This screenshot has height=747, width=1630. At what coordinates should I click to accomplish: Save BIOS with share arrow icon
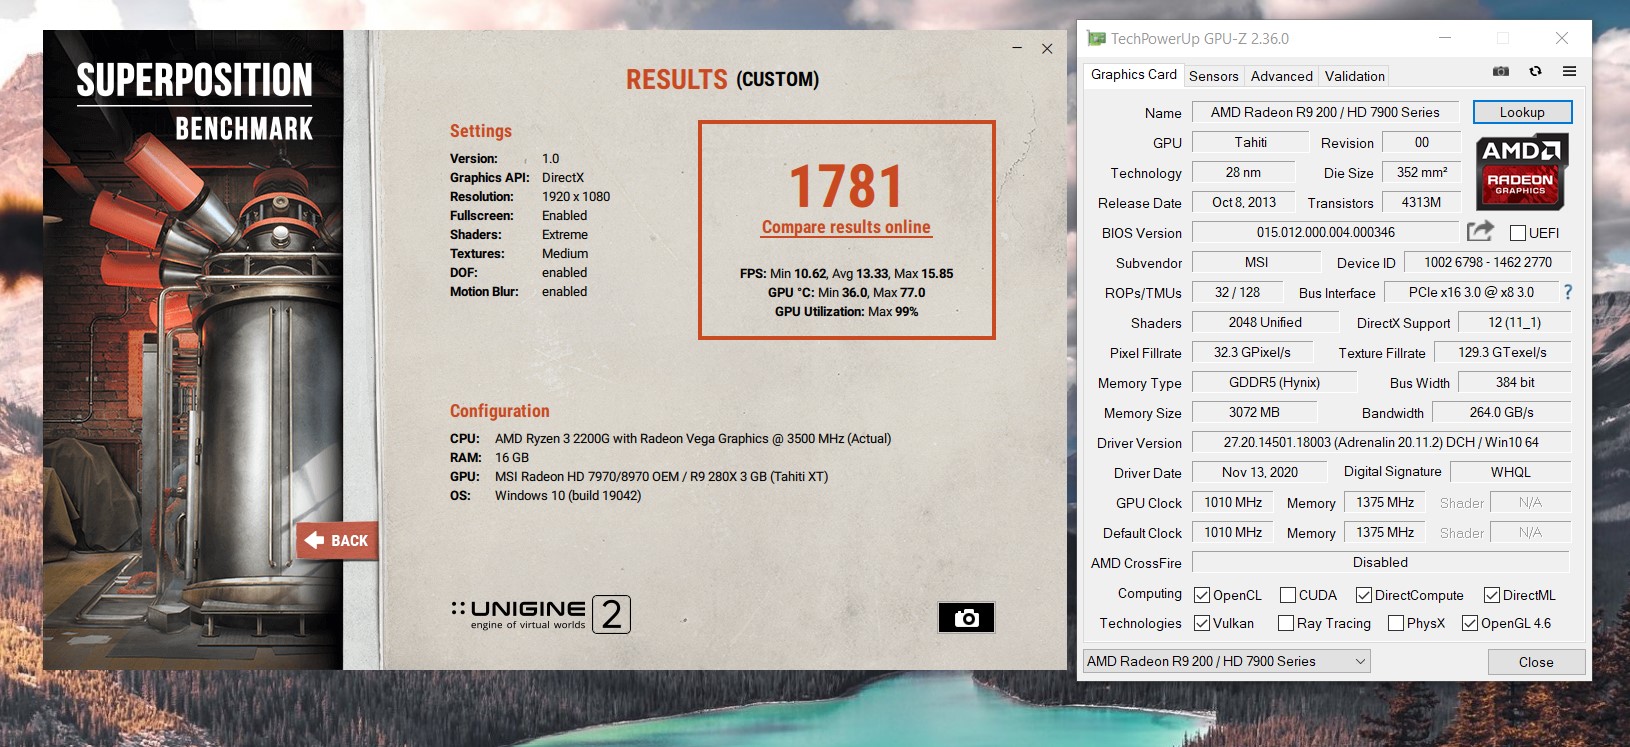(x=1480, y=232)
